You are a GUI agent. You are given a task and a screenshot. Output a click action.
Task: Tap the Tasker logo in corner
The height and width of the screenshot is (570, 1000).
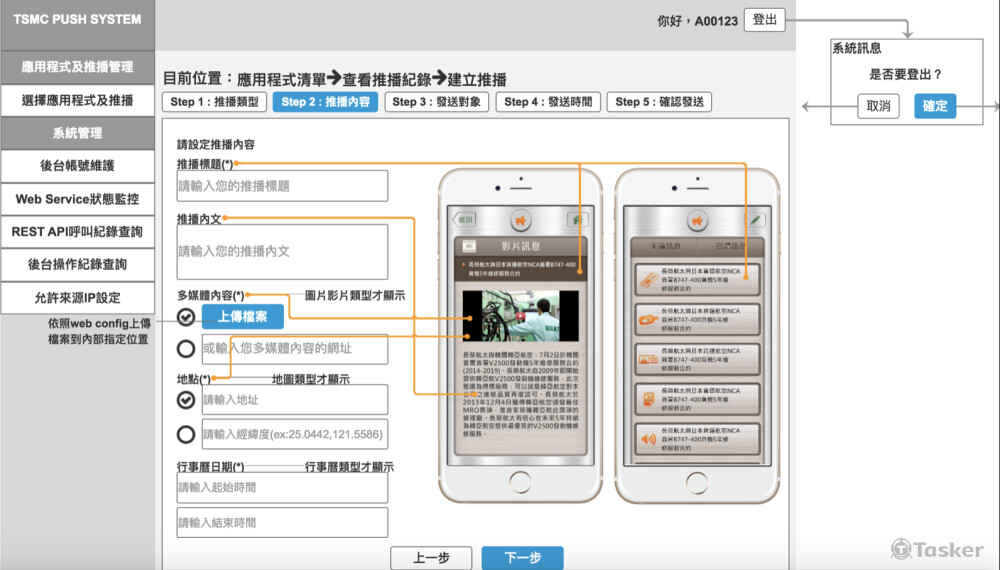(937, 549)
